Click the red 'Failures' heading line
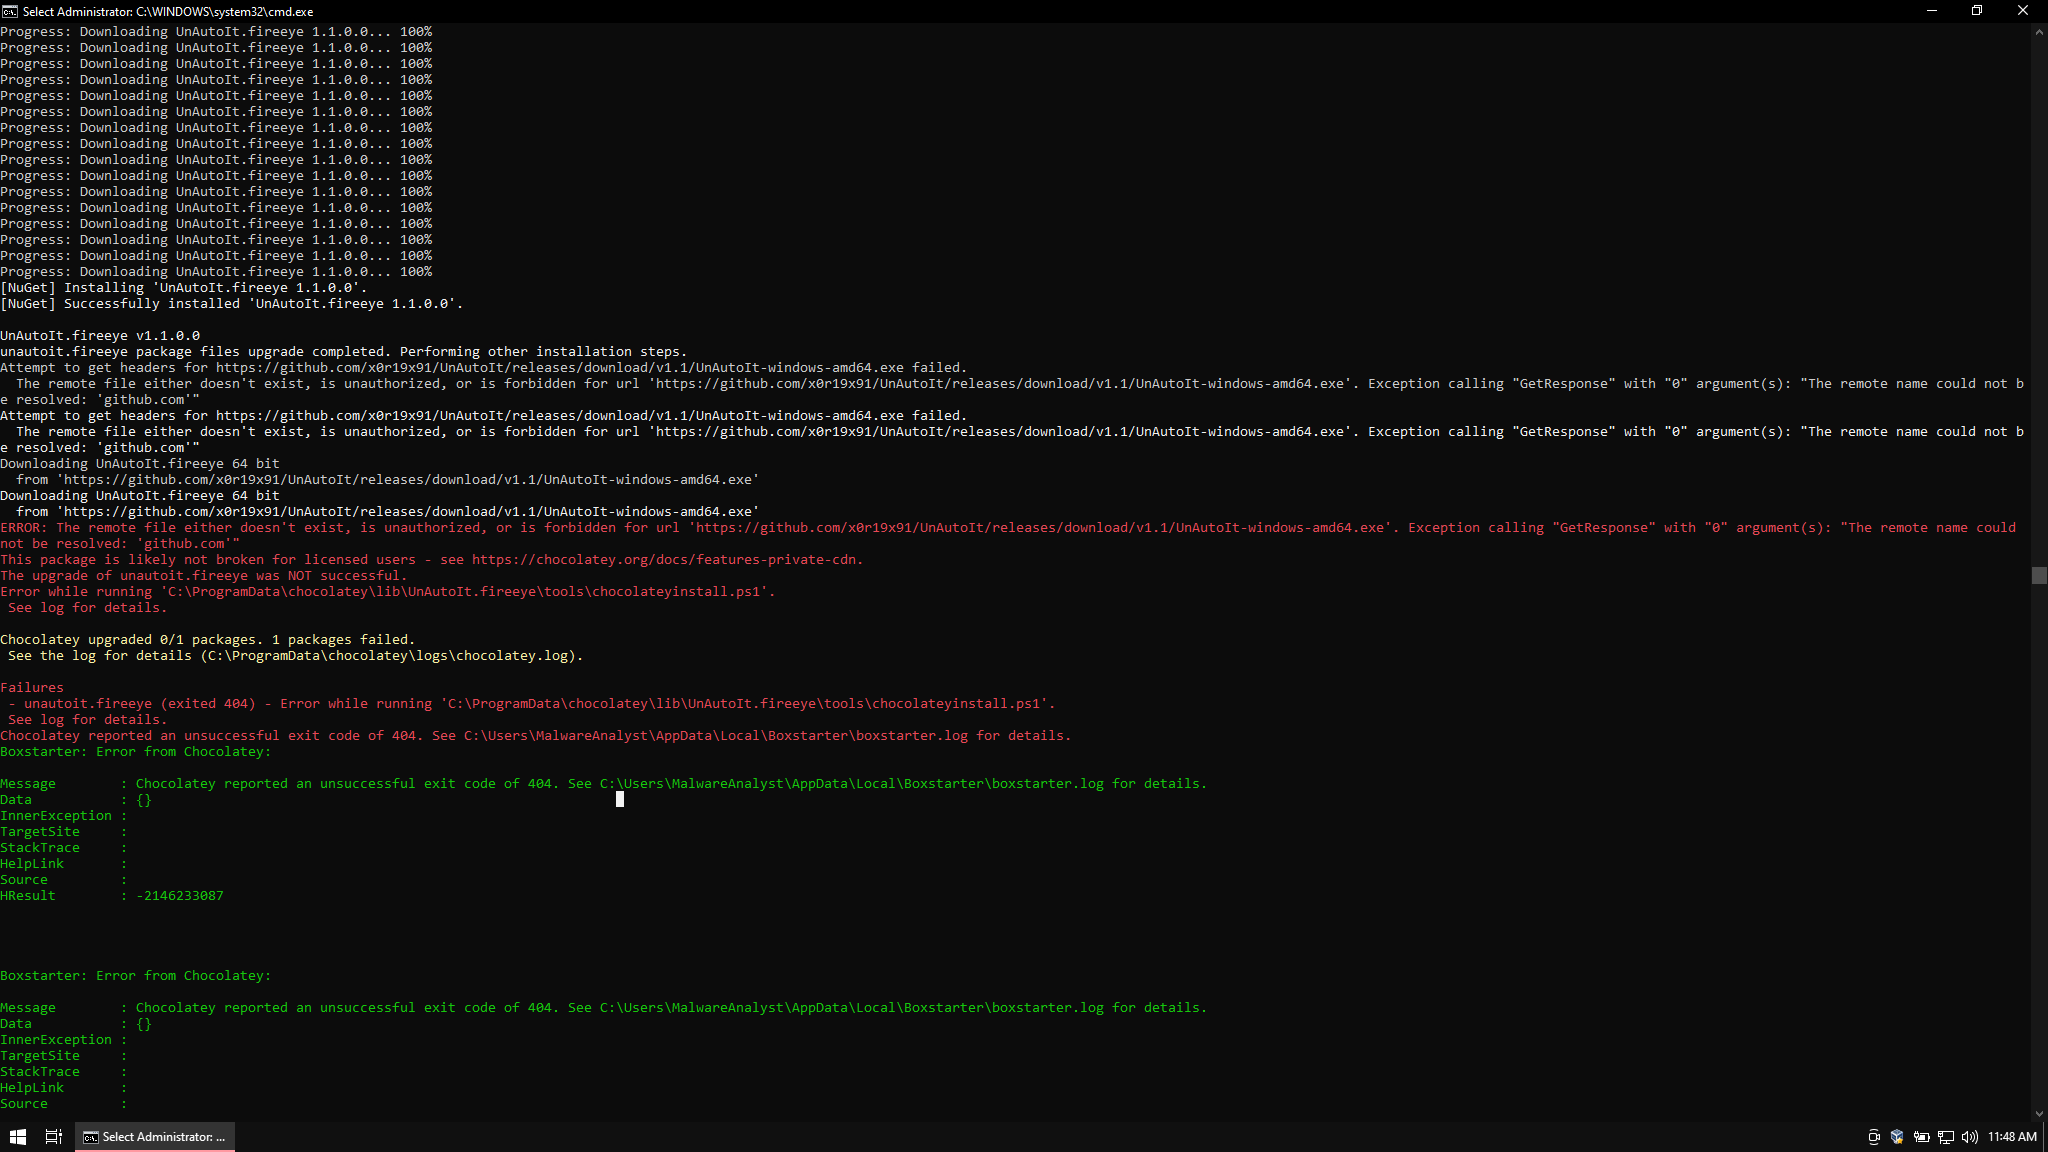Screen dimensions: 2048x1152 [x=32, y=688]
